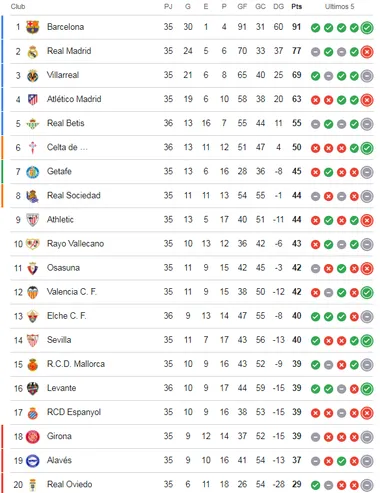The width and height of the screenshot is (380, 493).
Task: Sort by the Pts column header
Action: tap(296, 7)
